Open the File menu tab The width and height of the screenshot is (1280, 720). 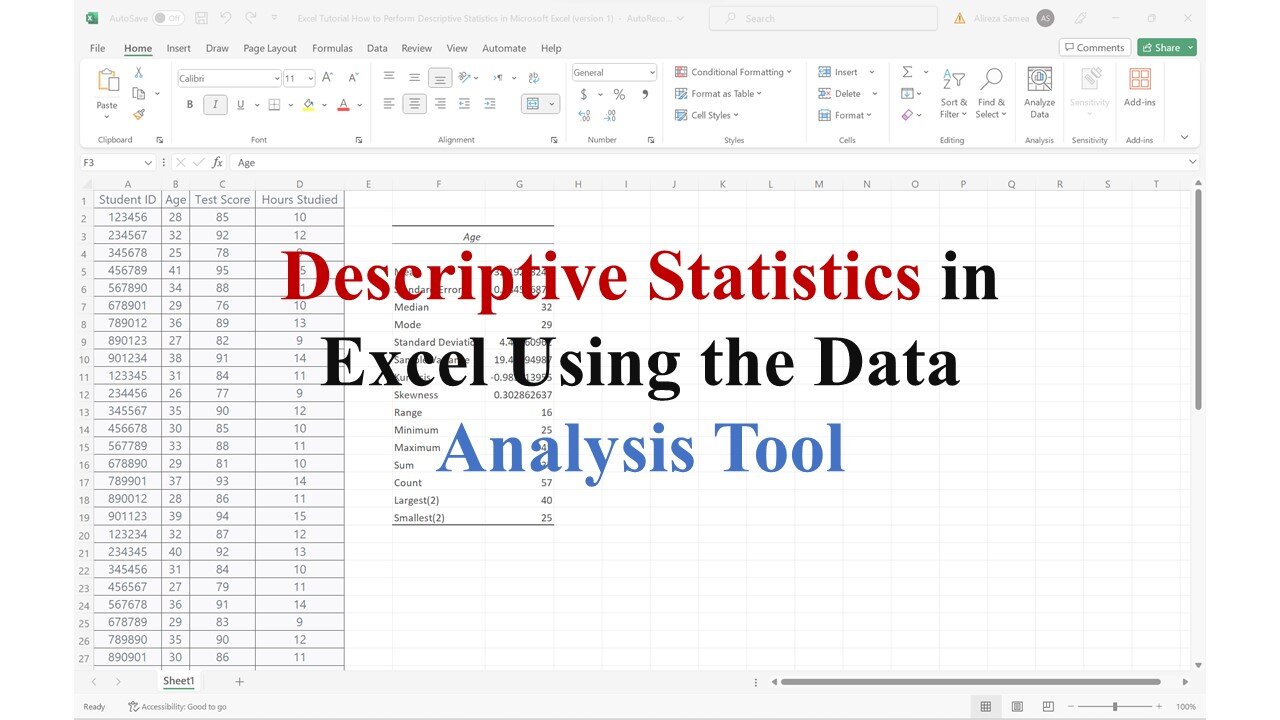click(97, 48)
